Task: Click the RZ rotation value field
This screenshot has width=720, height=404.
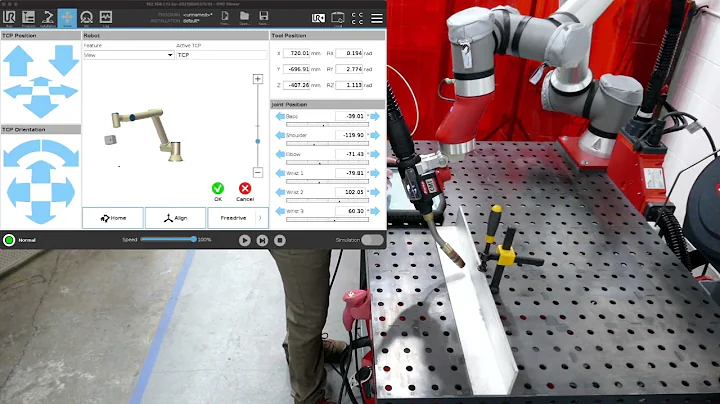Action: click(349, 85)
